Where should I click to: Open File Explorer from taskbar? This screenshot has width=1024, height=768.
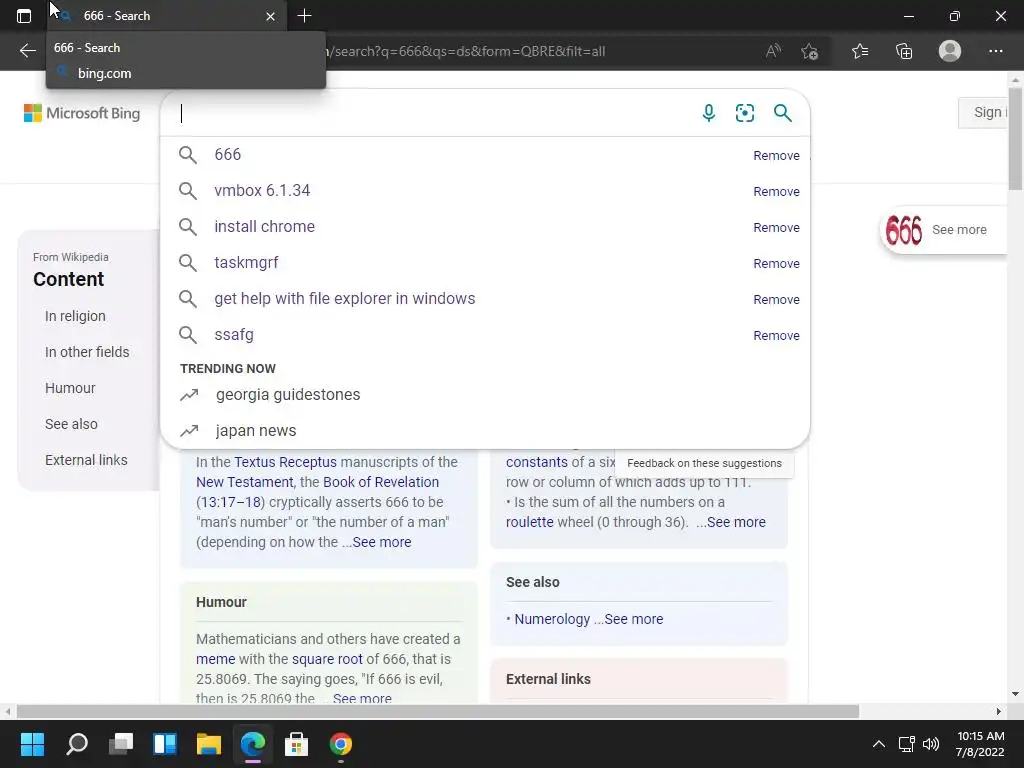(209, 744)
